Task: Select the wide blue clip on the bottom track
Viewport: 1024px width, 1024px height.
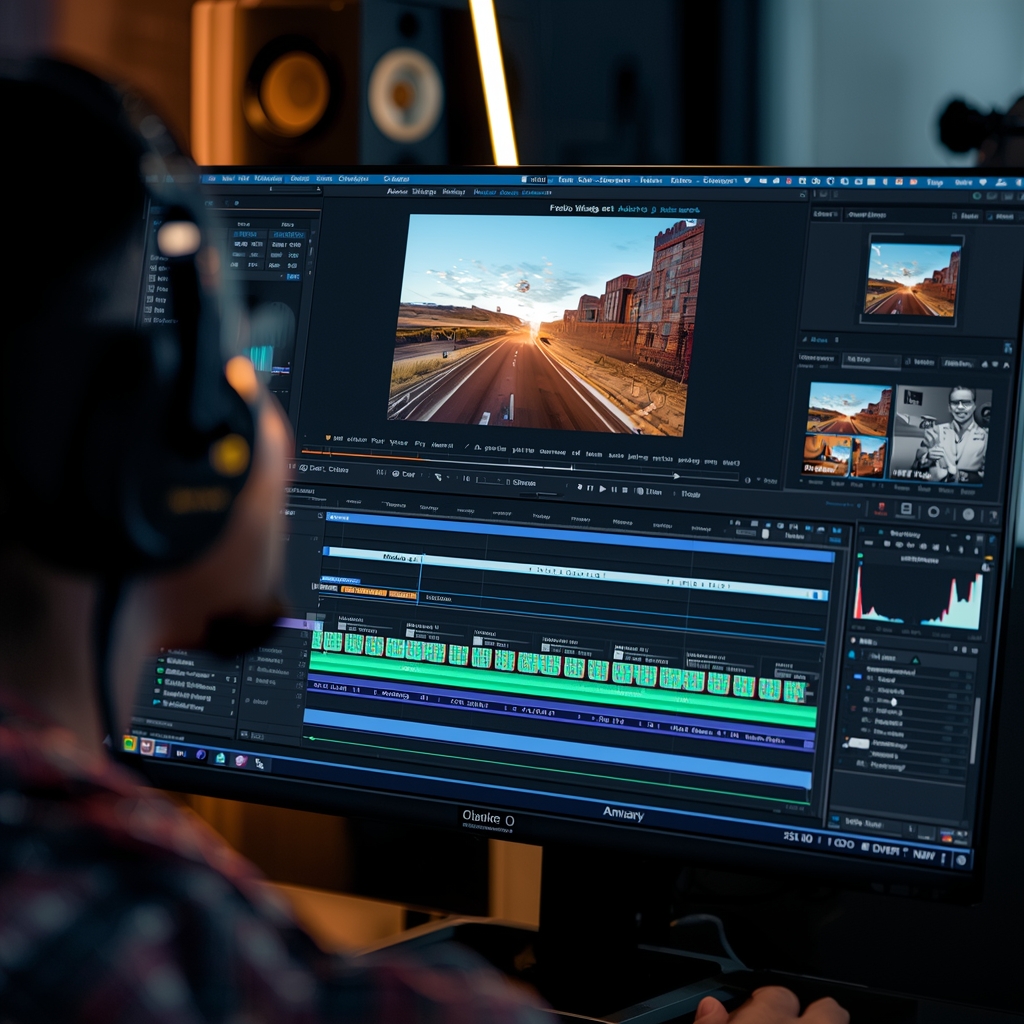Action: pos(557,749)
